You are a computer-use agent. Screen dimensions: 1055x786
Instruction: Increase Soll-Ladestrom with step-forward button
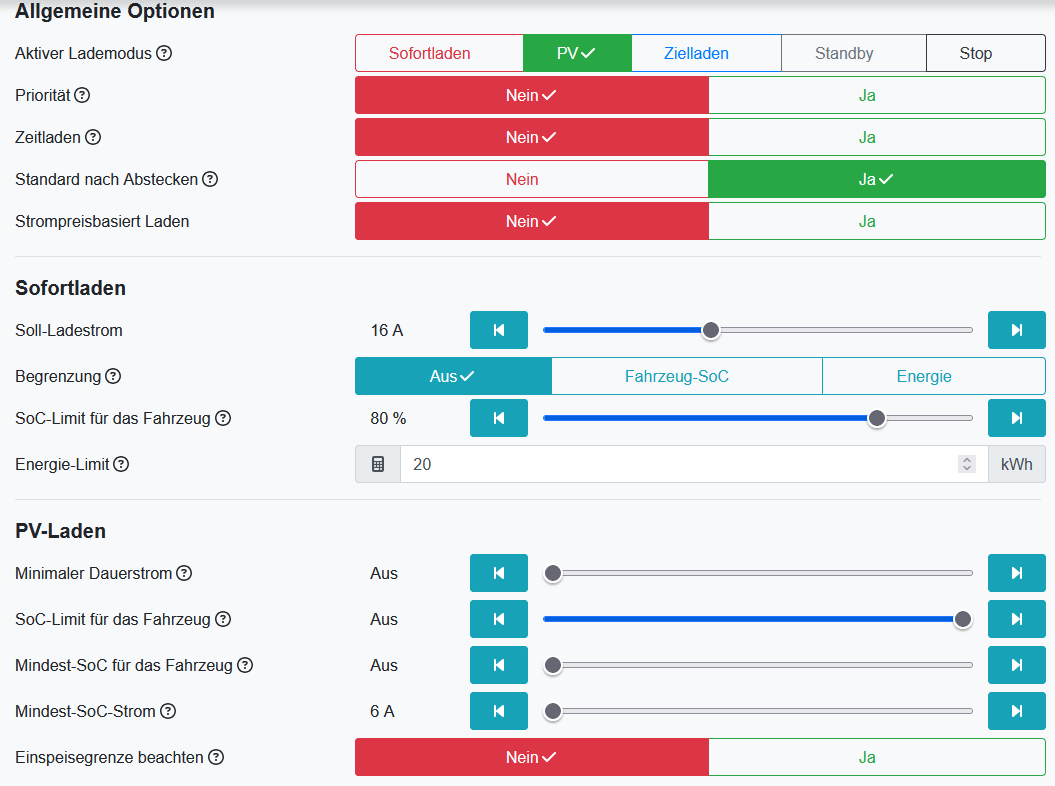pos(1017,330)
